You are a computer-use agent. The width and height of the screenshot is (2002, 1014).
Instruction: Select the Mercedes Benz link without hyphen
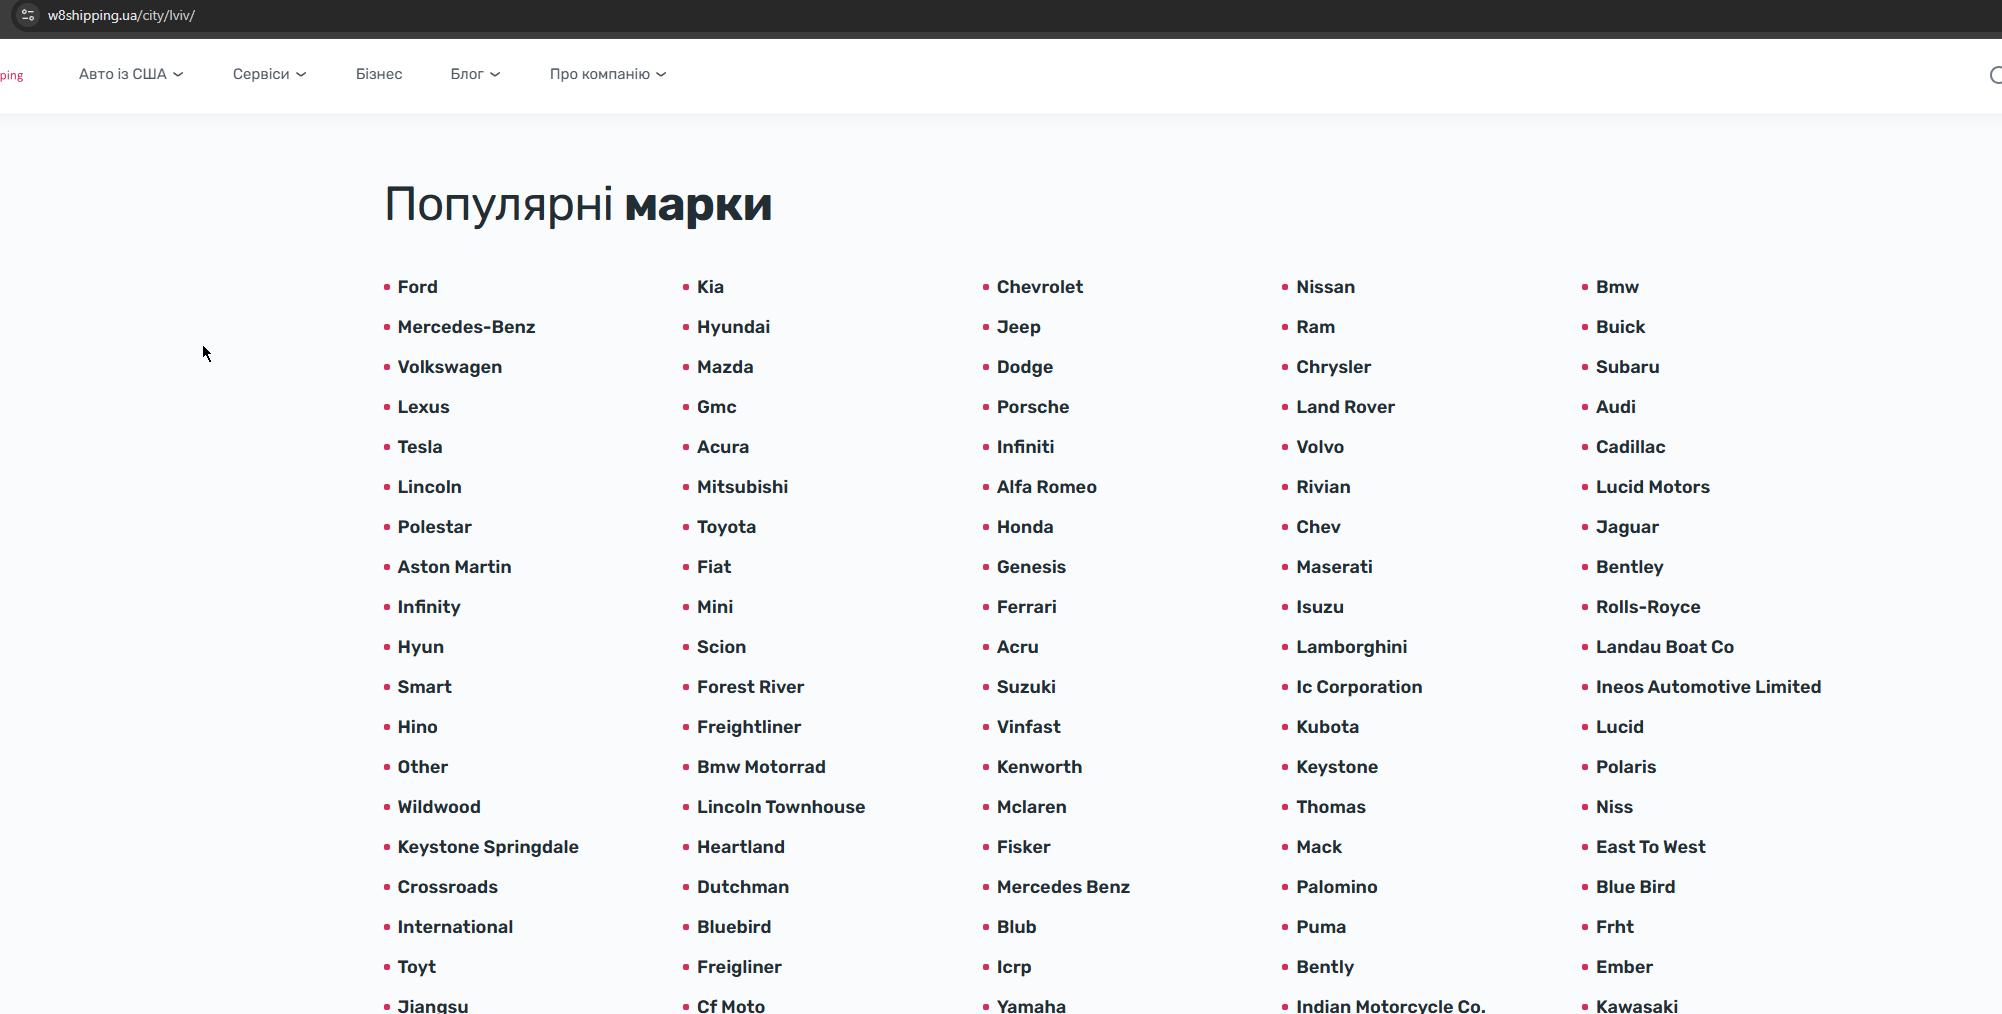point(1063,887)
